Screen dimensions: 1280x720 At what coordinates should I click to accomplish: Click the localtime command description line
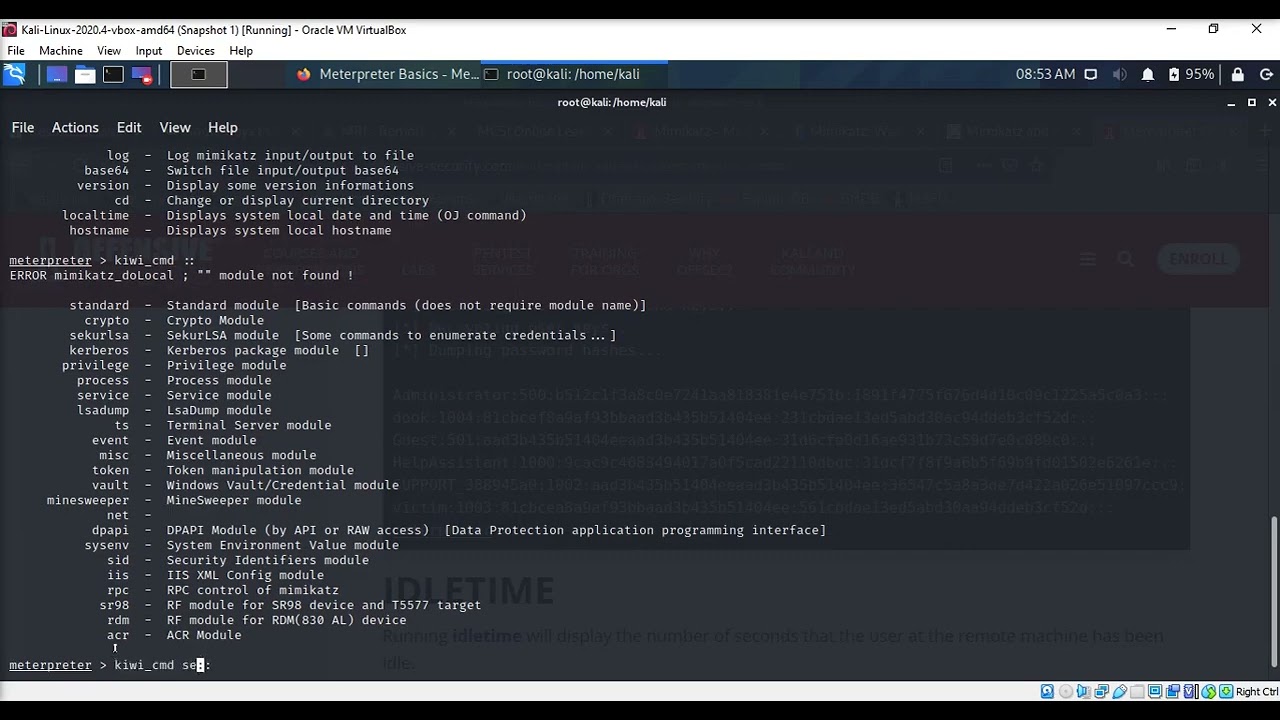tap(294, 215)
